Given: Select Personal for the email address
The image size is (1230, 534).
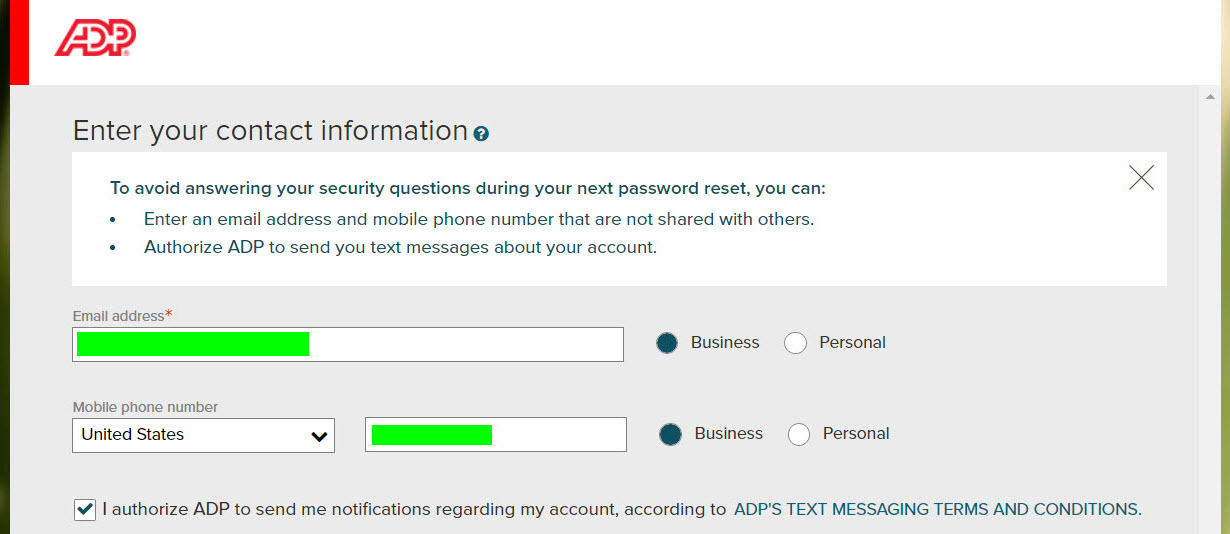Looking at the screenshot, I should 795,343.
